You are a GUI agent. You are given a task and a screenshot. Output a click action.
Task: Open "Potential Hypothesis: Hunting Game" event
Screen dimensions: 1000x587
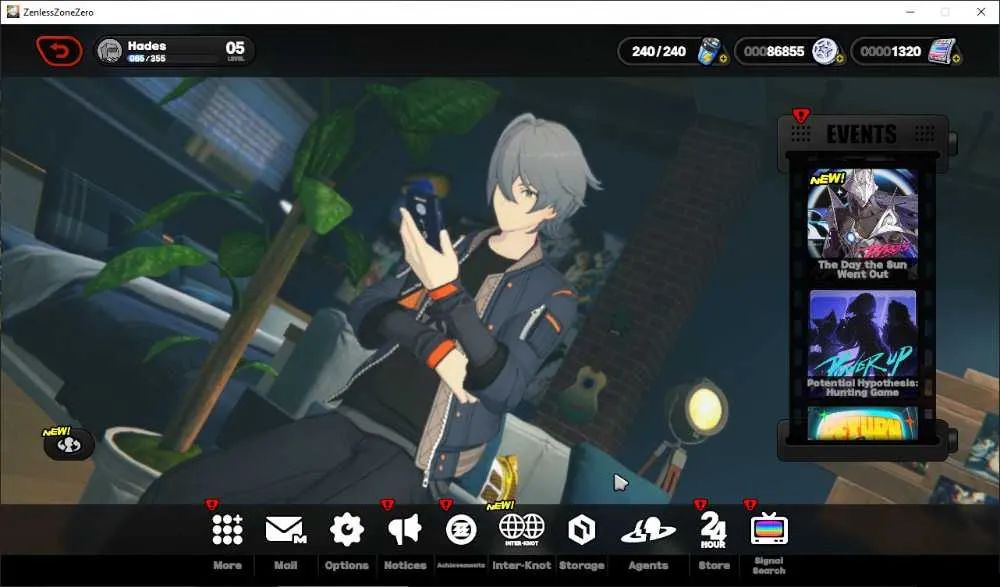pos(862,345)
